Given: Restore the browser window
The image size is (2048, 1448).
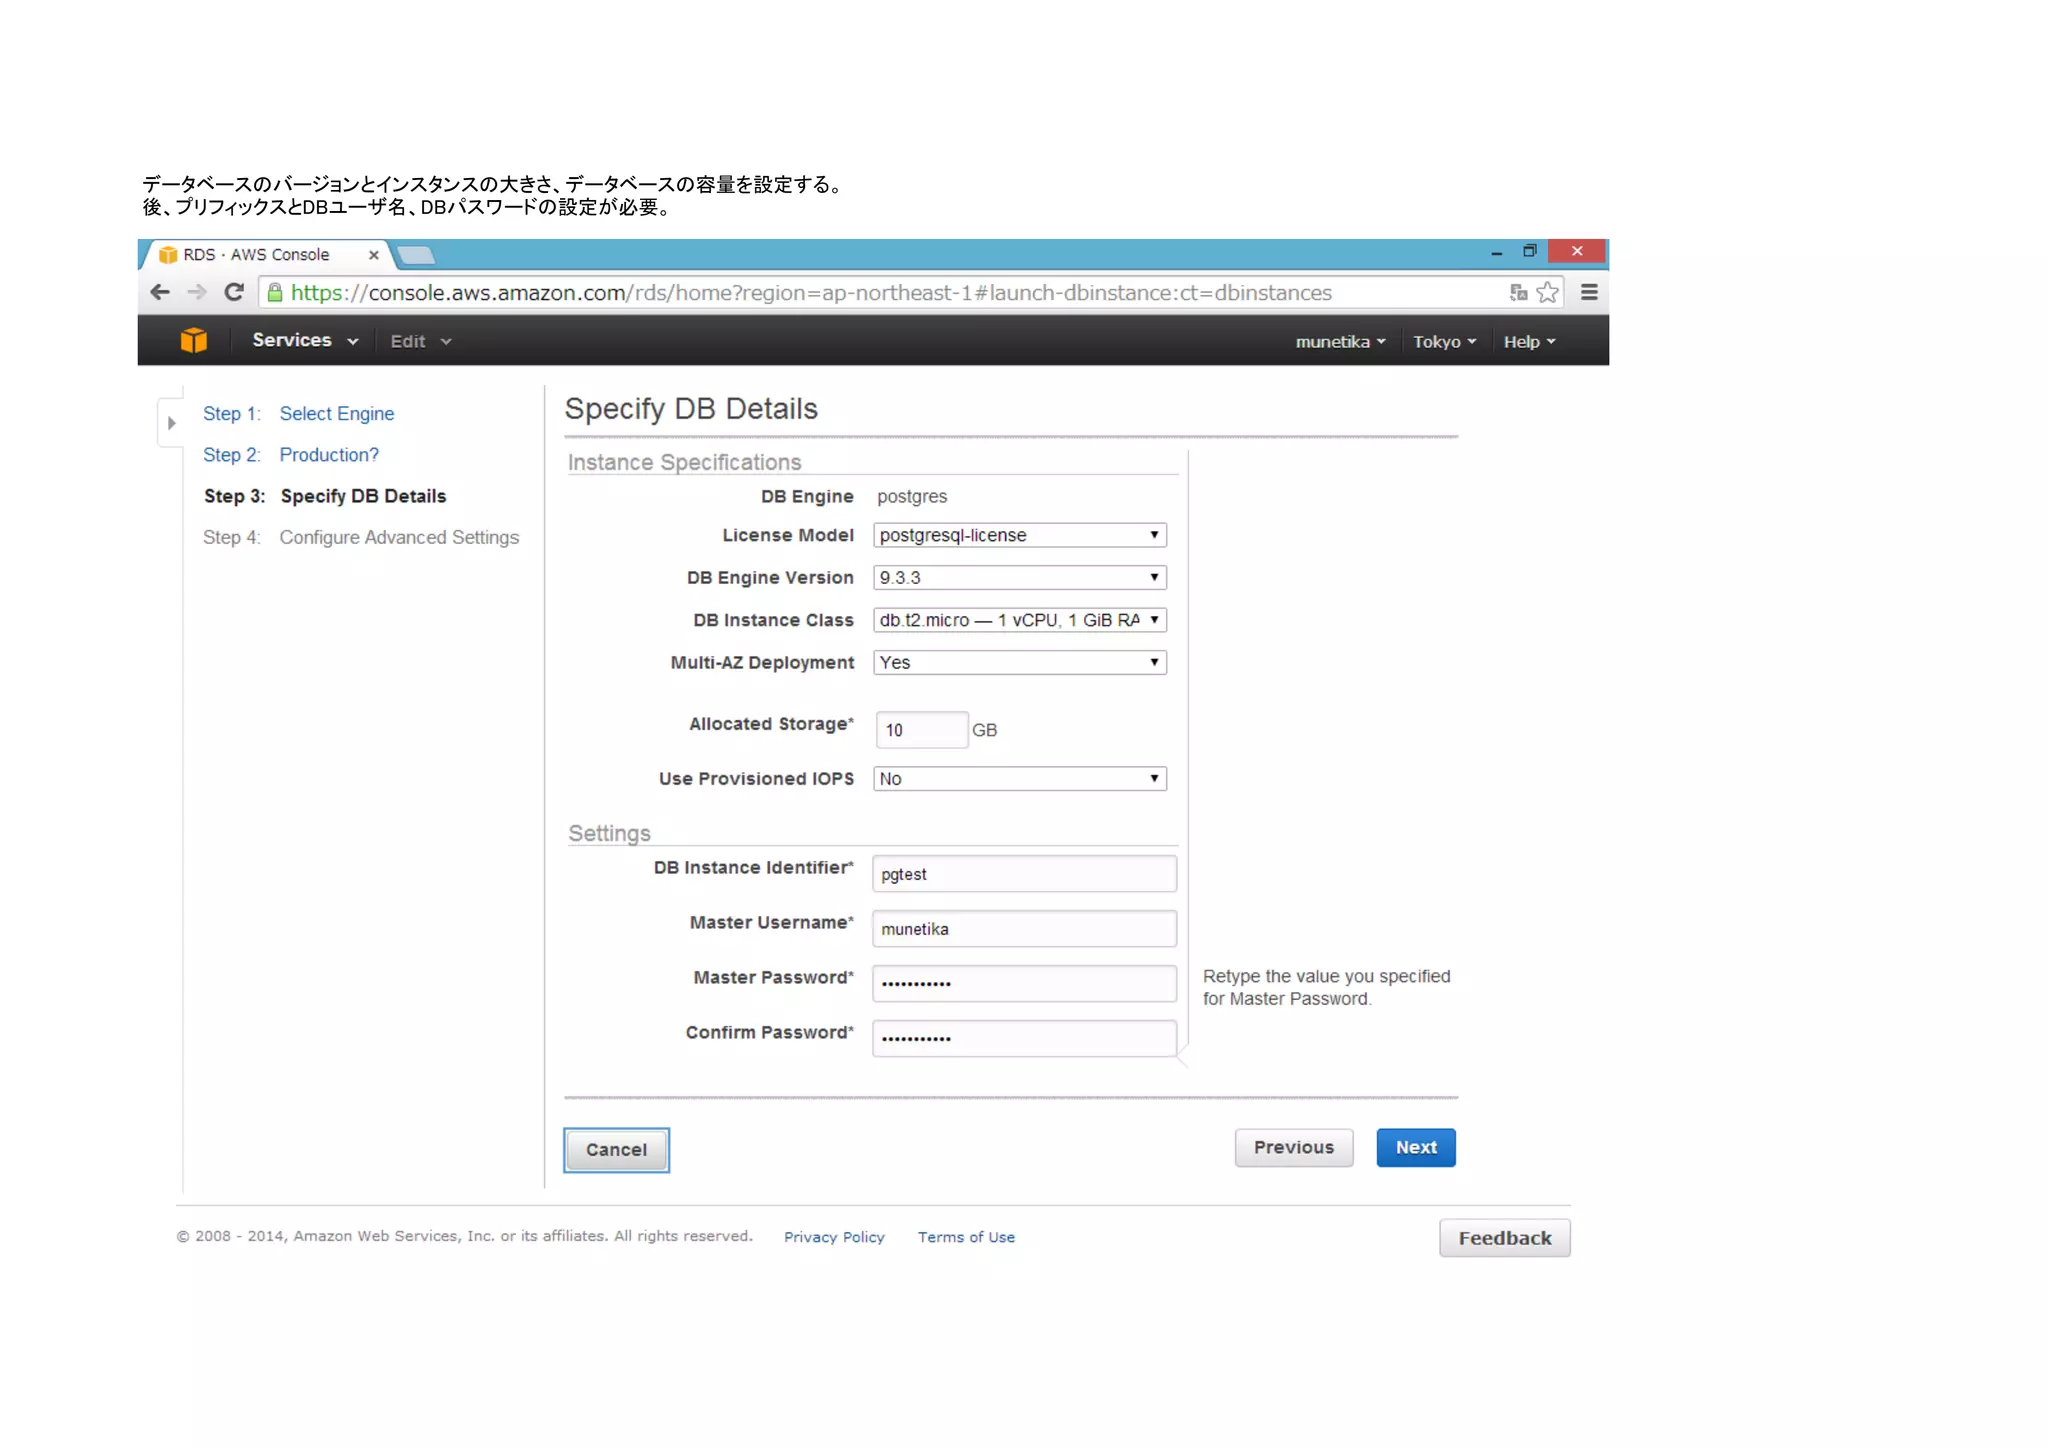Looking at the screenshot, I should click(1529, 251).
